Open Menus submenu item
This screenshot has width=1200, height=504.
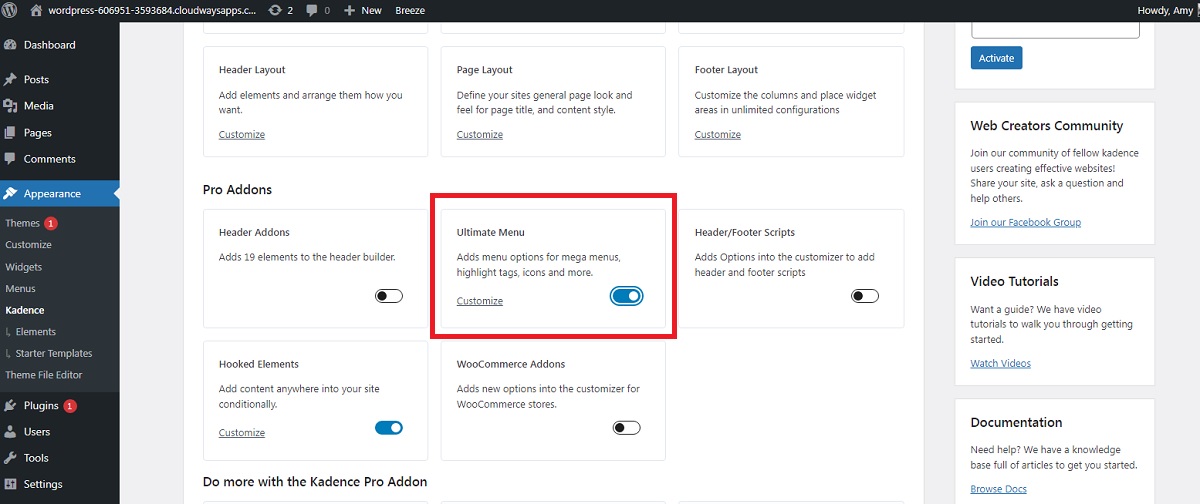pyautogui.click(x=20, y=289)
